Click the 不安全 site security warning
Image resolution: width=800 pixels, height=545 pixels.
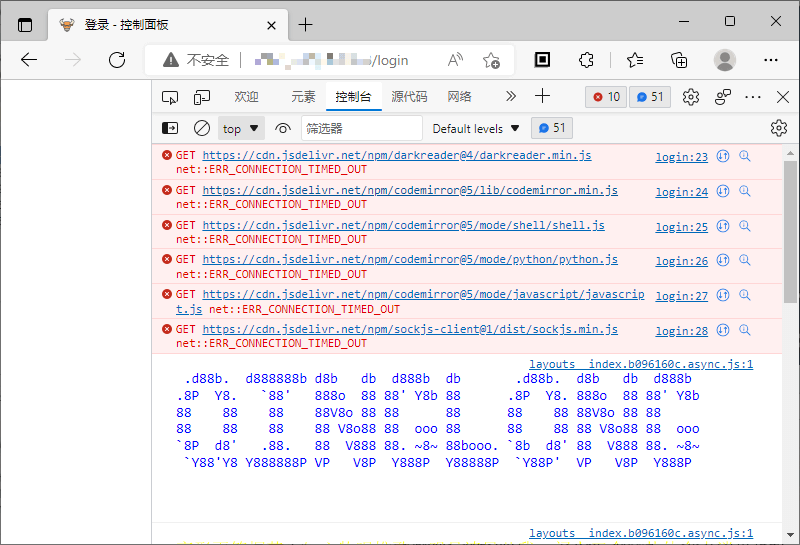[x=196, y=60]
